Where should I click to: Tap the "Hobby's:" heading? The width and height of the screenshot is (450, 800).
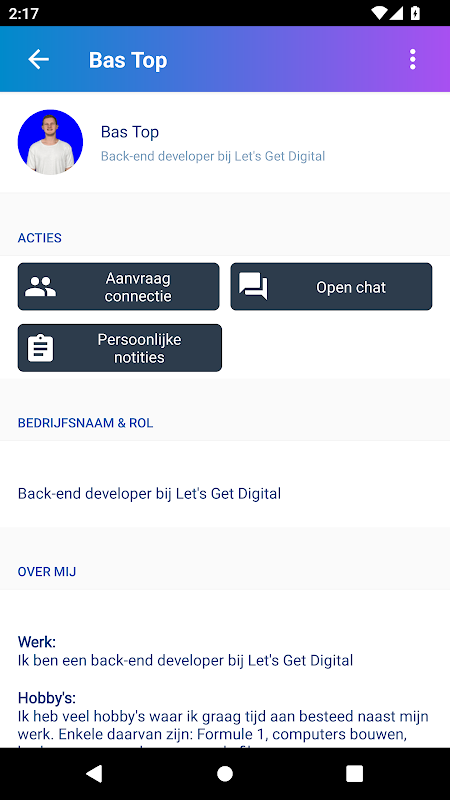coord(47,697)
